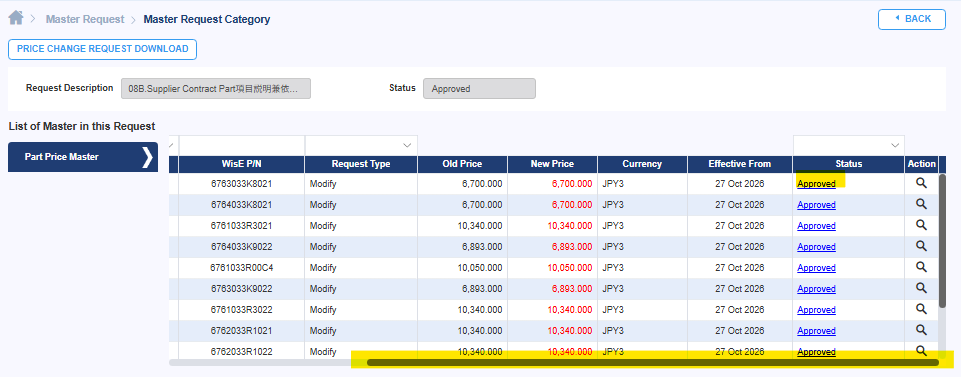Image resolution: width=961 pixels, height=377 pixels.
Task: Select part number cell 6764033K9022
Action: [x=241, y=246]
